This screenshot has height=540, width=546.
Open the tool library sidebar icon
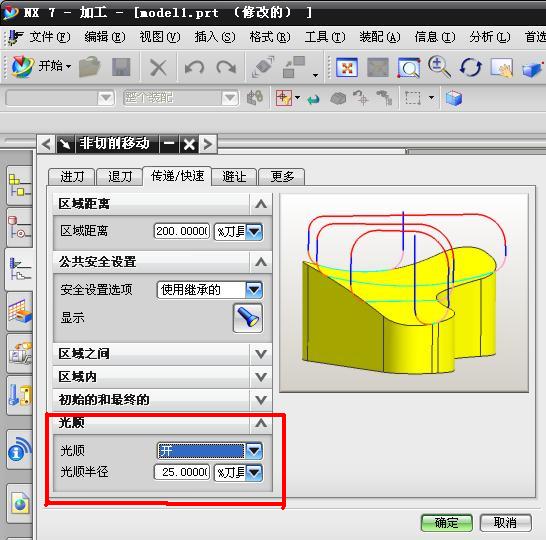(20, 396)
